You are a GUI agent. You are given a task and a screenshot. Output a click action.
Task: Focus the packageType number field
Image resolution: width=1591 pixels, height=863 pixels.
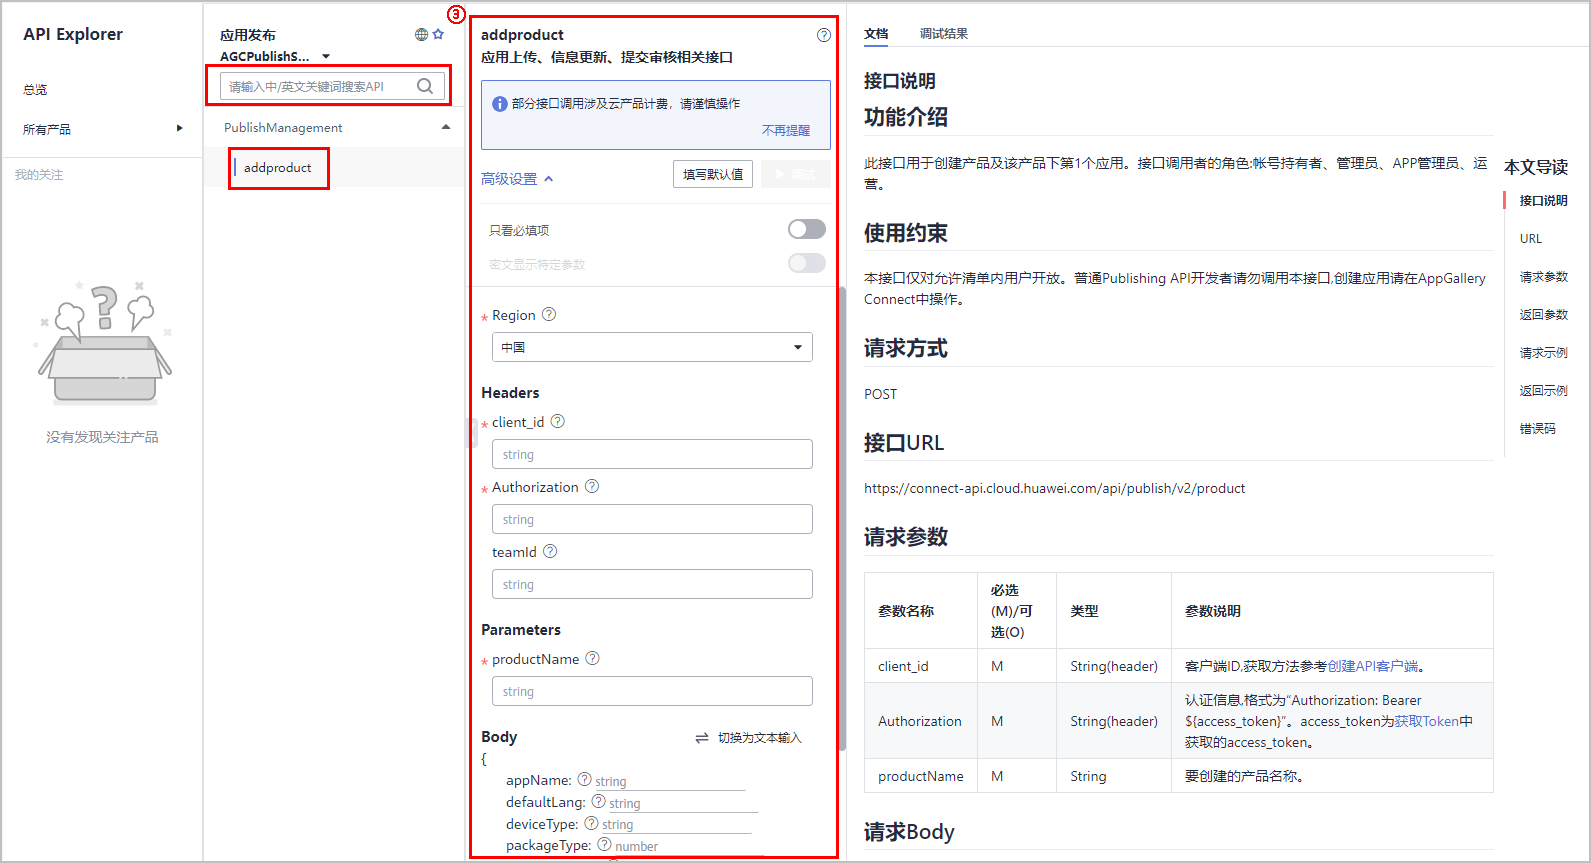point(689,846)
